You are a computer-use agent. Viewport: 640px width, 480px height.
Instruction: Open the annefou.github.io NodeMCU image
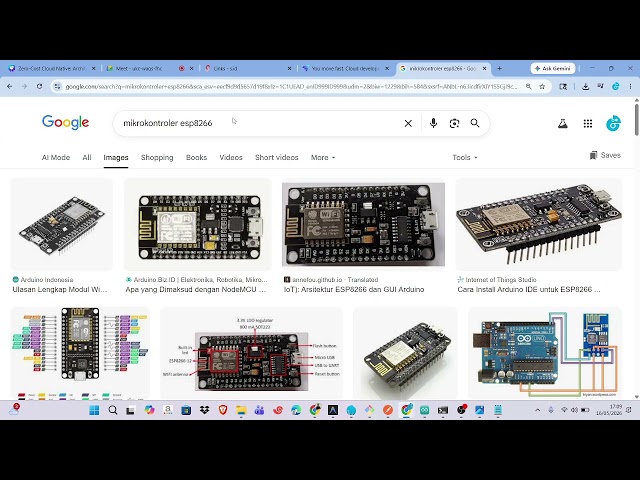click(363, 224)
